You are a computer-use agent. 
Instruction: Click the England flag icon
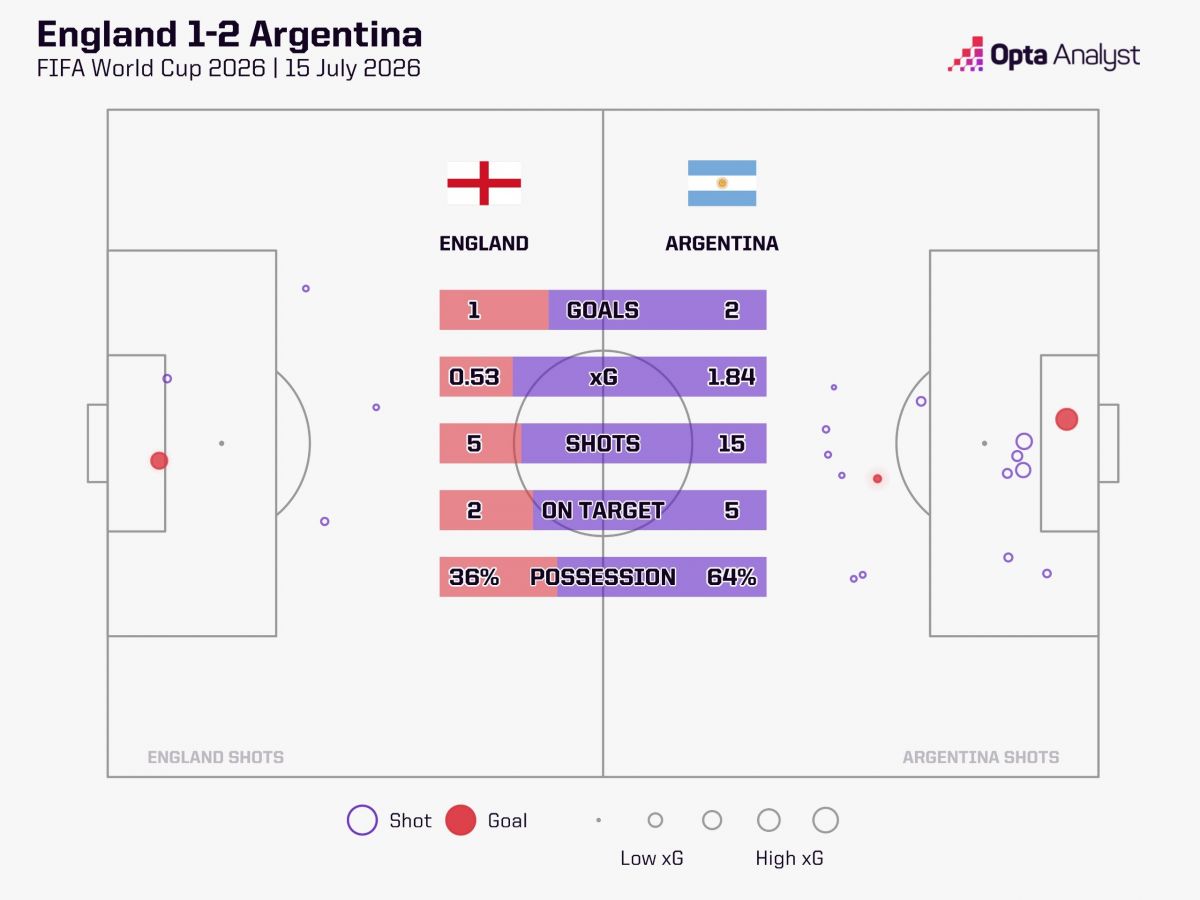484,183
